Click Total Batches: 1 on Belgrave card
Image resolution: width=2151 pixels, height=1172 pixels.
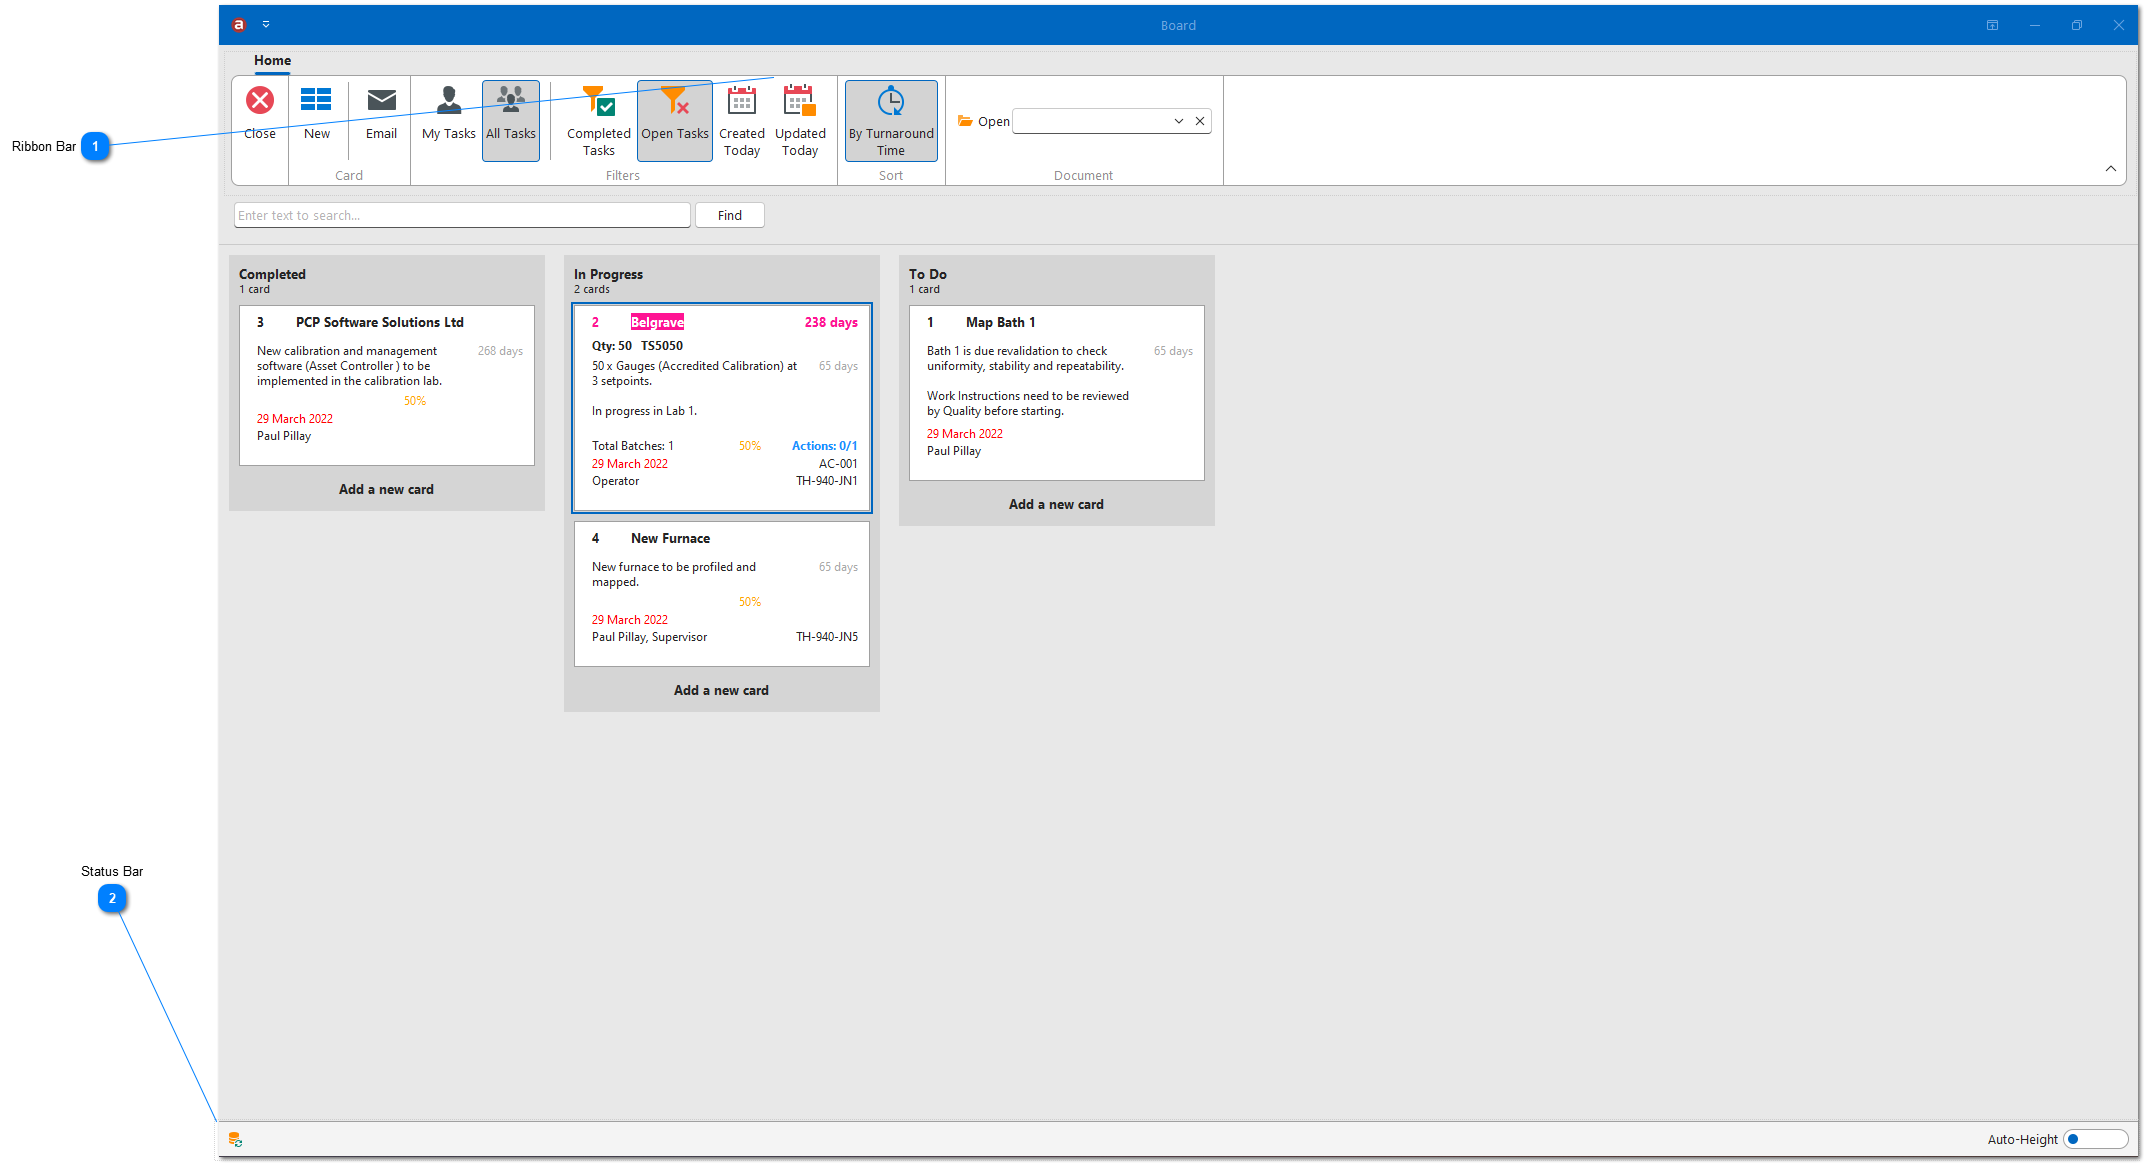(632, 446)
